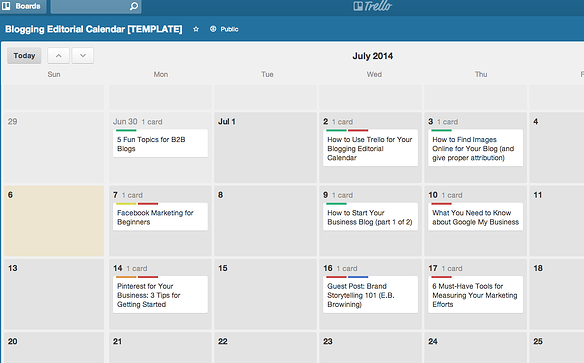
Task: Open the Boards menu icon
Action: point(6,6)
